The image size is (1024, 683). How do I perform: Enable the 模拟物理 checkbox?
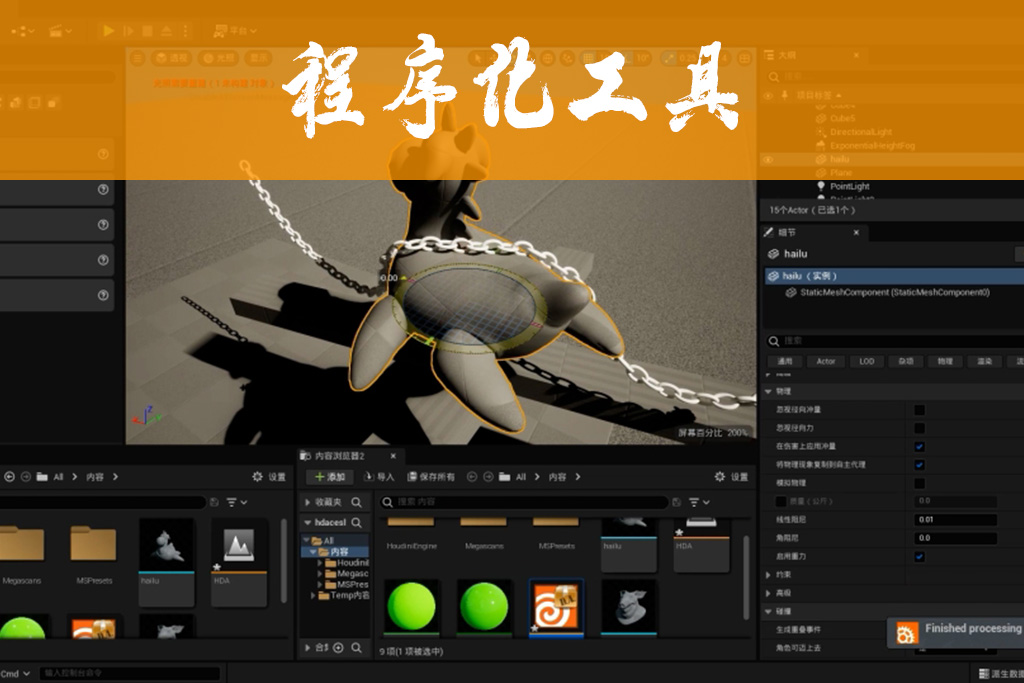920,483
